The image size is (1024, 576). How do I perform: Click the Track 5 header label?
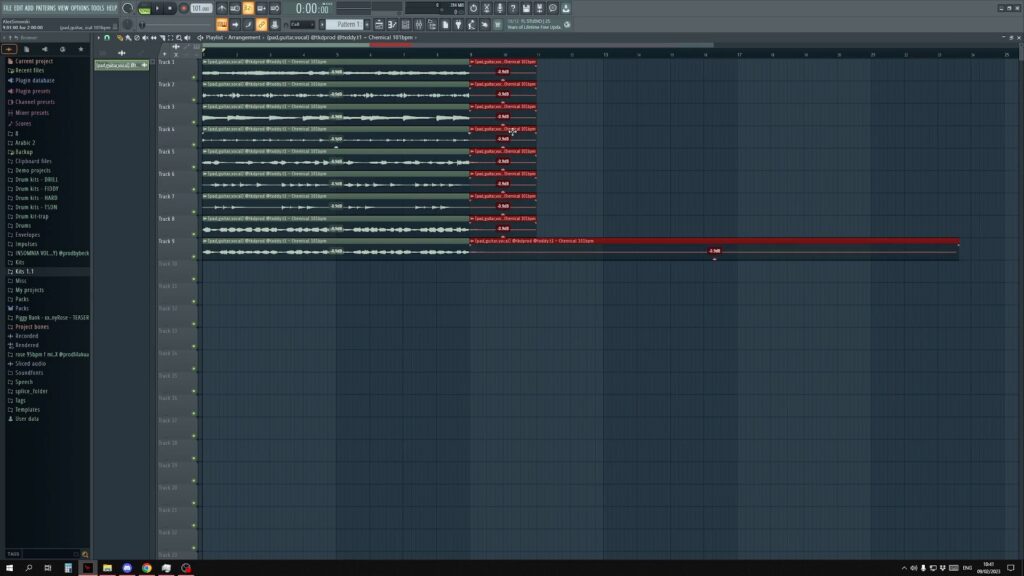click(167, 152)
